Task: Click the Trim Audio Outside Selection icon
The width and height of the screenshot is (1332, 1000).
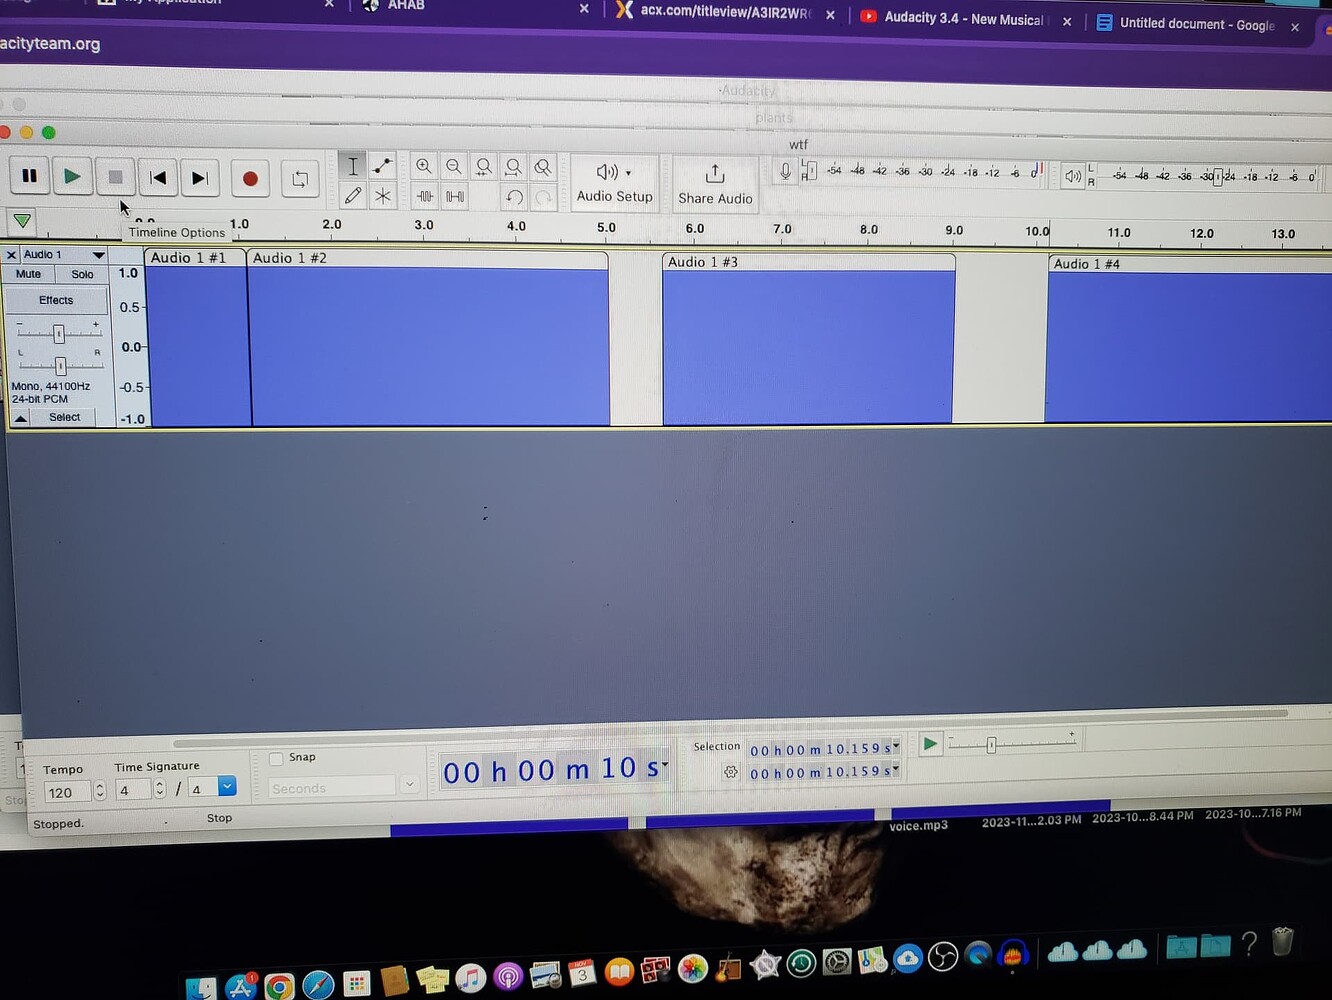Action: [424, 196]
